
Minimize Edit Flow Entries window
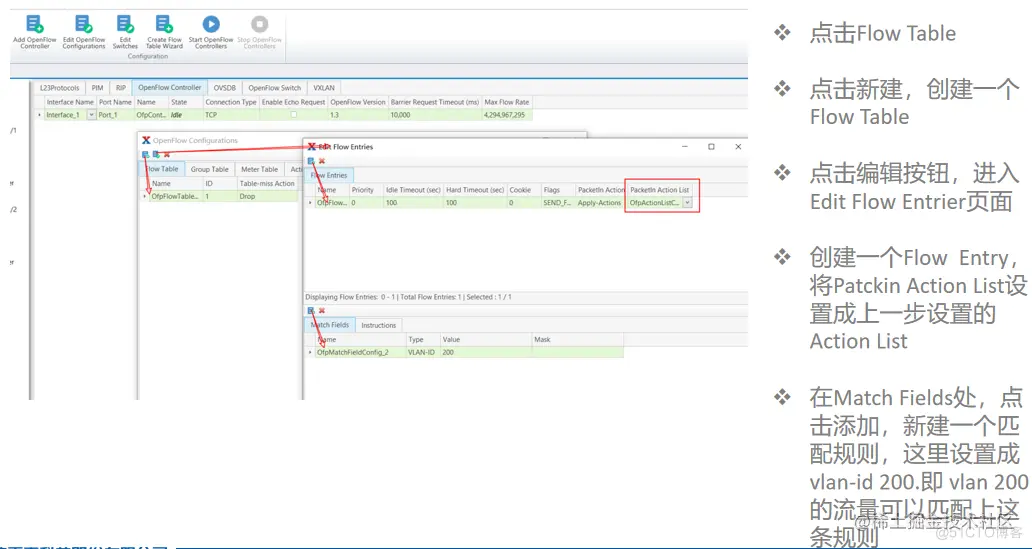click(x=684, y=147)
